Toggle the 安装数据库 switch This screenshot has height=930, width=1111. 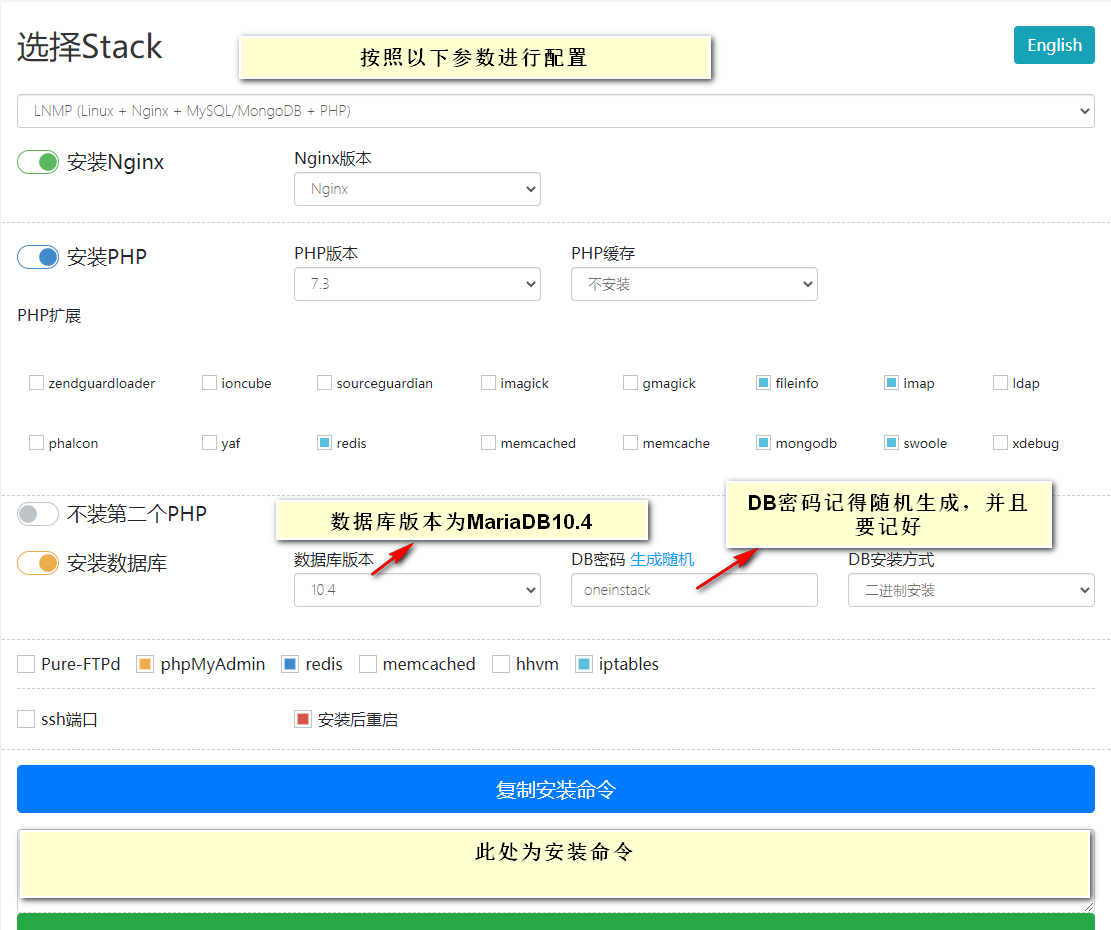(38, 564)
